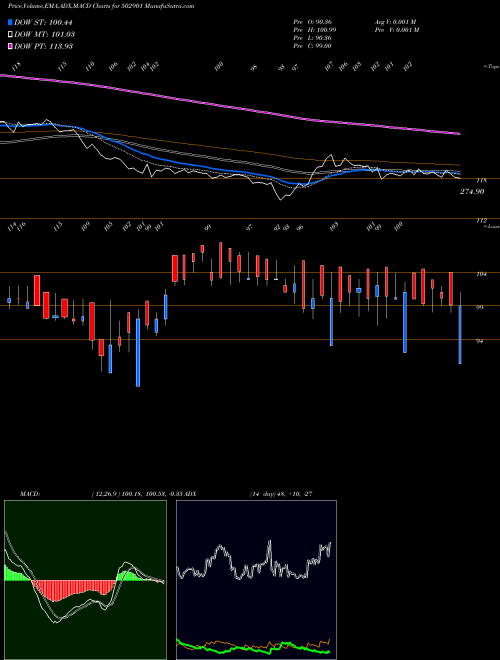Click the 'Pre H: 100.99' high value
The width and height of the screenshot is (500, 660).
coord(315,30)
